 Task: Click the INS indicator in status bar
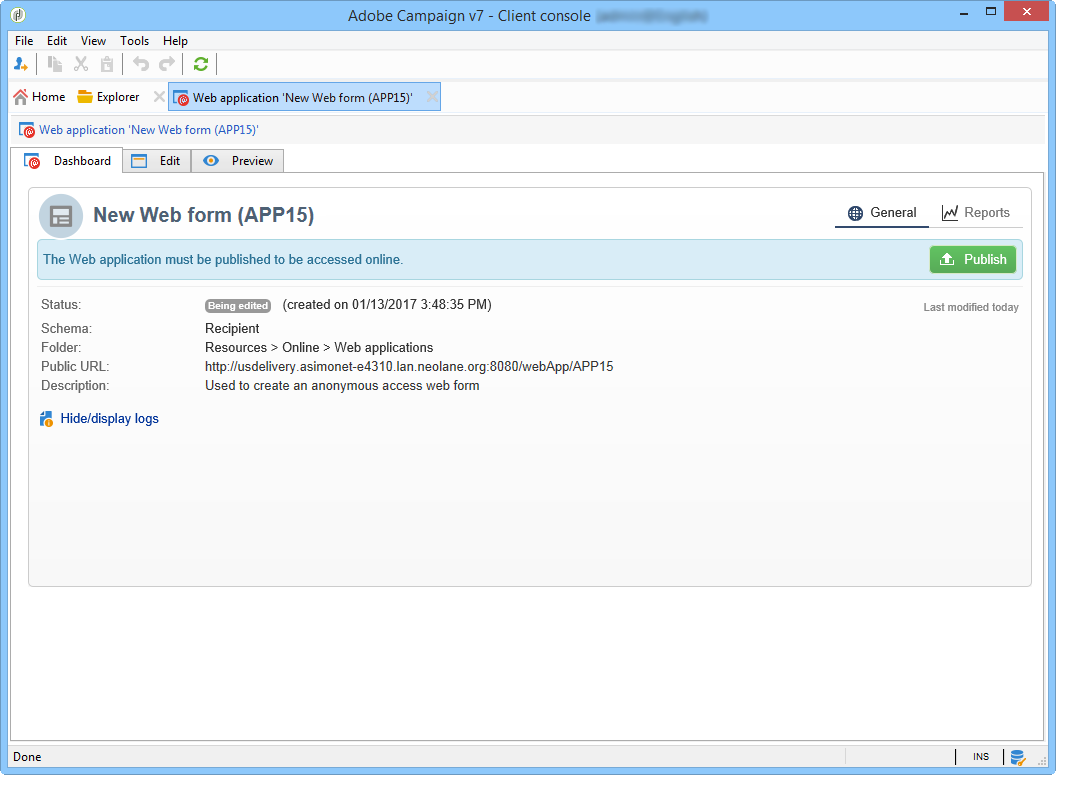[980, 757]
